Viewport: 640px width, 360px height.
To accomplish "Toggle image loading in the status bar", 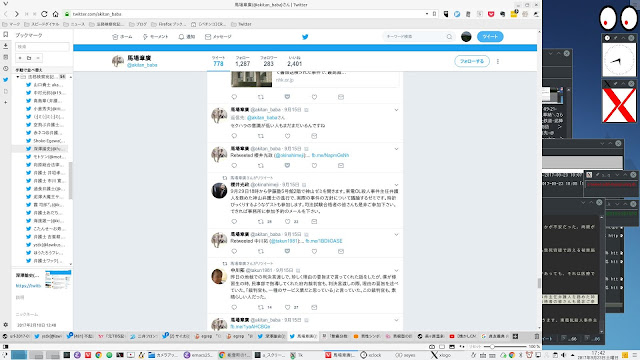I will [x=452, y=347].
